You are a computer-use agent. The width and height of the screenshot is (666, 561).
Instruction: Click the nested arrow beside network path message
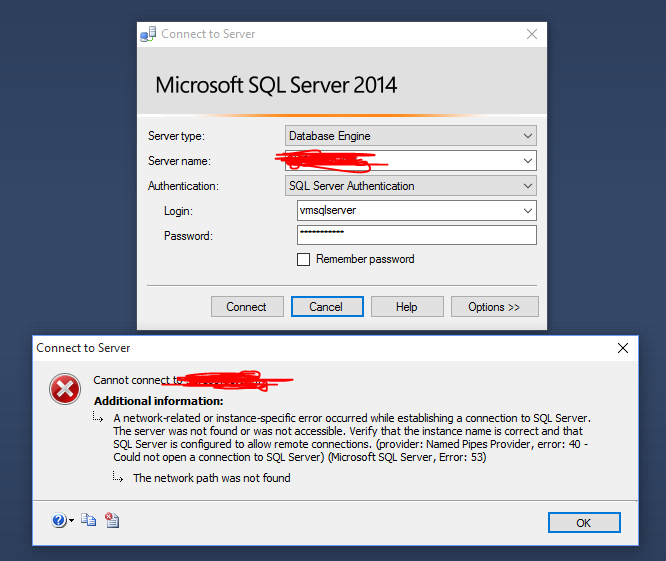tap(118, 477)
